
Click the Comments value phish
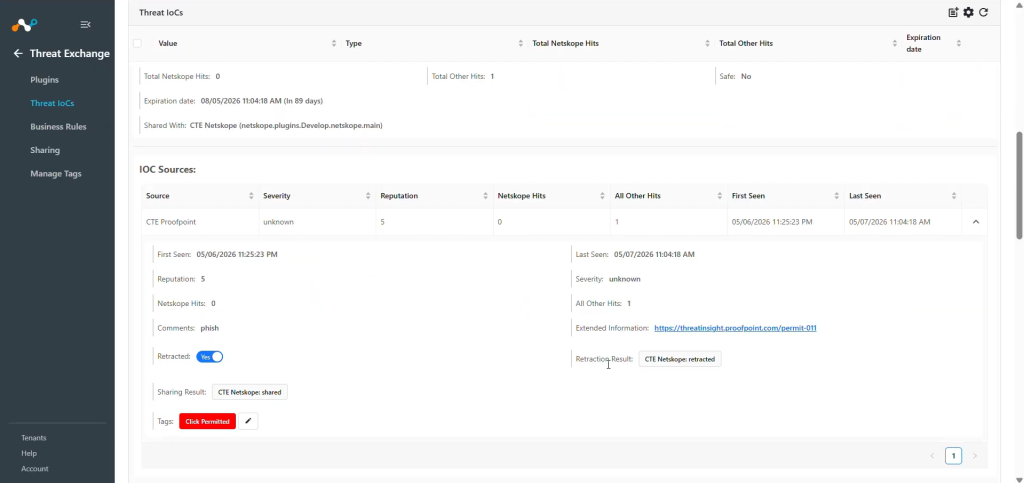[x=210, y=328]
